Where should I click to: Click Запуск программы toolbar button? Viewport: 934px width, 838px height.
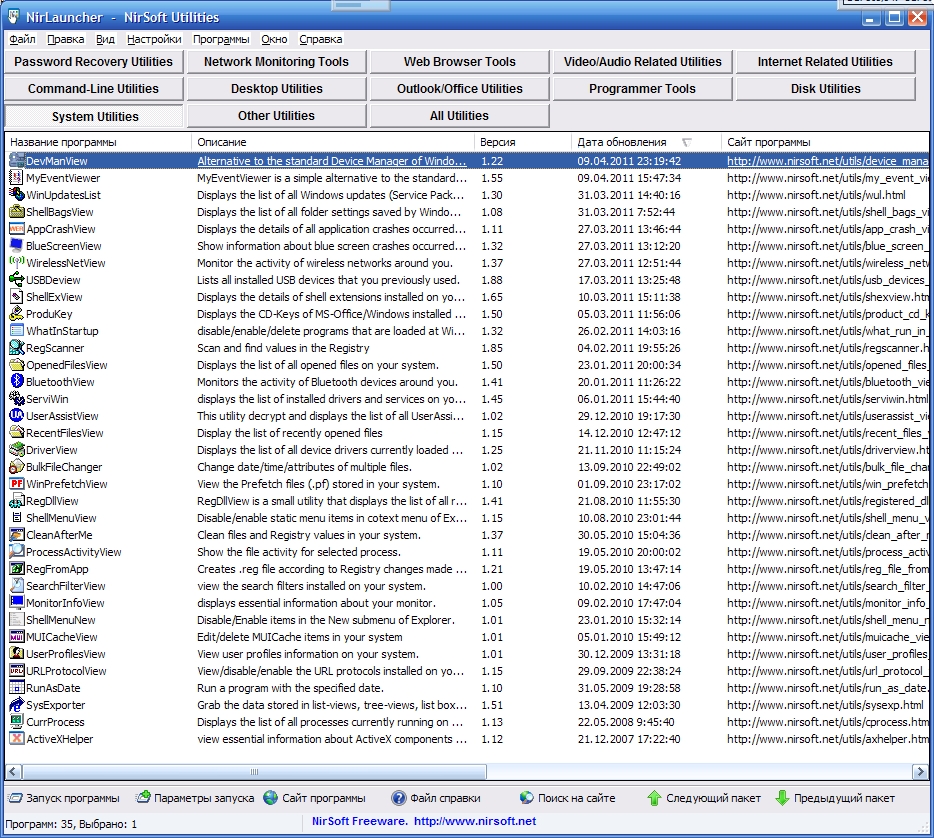(x=64, y=798)
